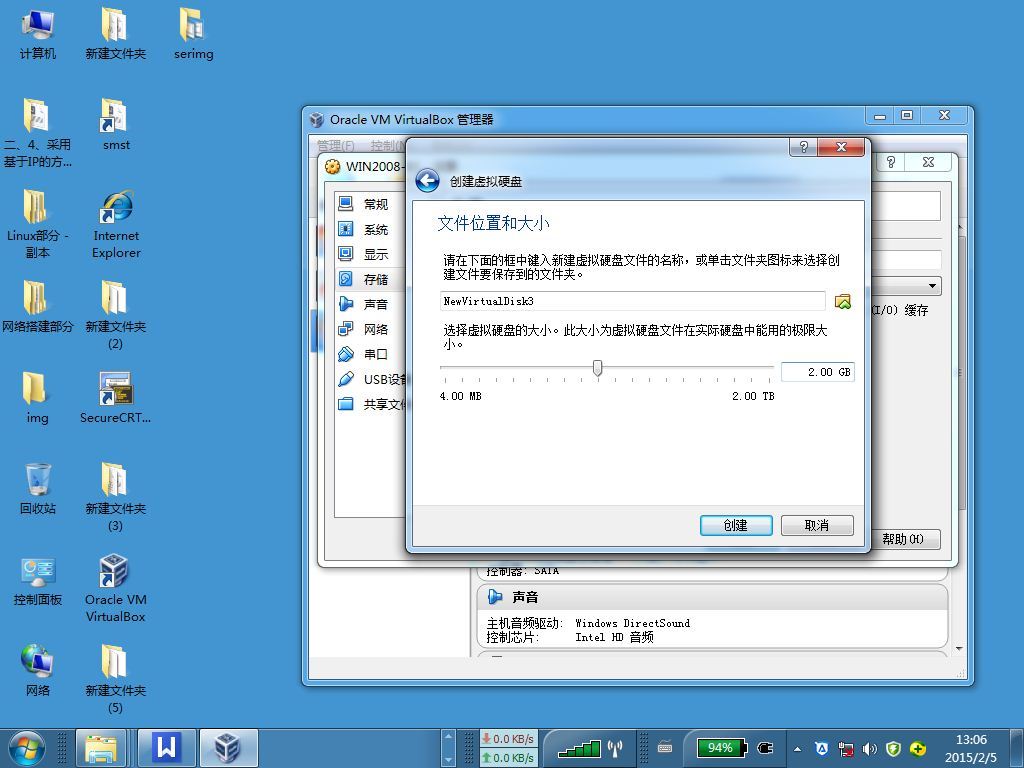
Task: Open 计算机 desktop icon
Action: click(38, 34)
